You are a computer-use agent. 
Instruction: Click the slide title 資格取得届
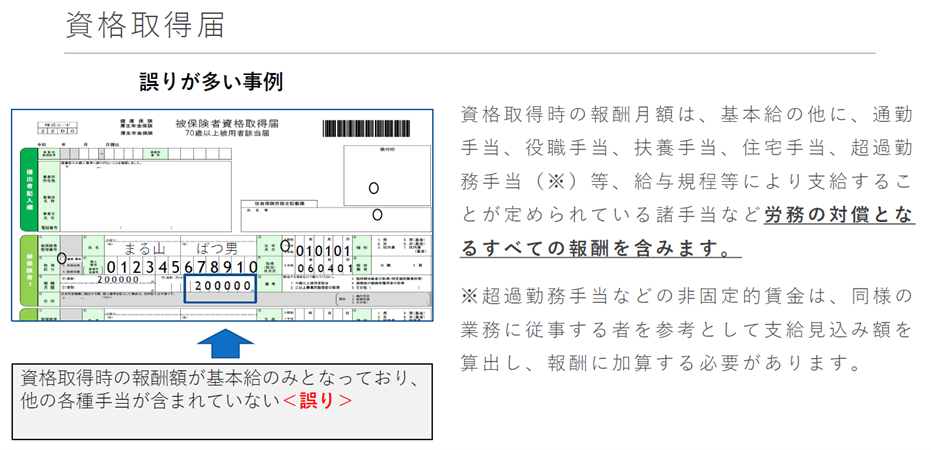tap(145, 25)
